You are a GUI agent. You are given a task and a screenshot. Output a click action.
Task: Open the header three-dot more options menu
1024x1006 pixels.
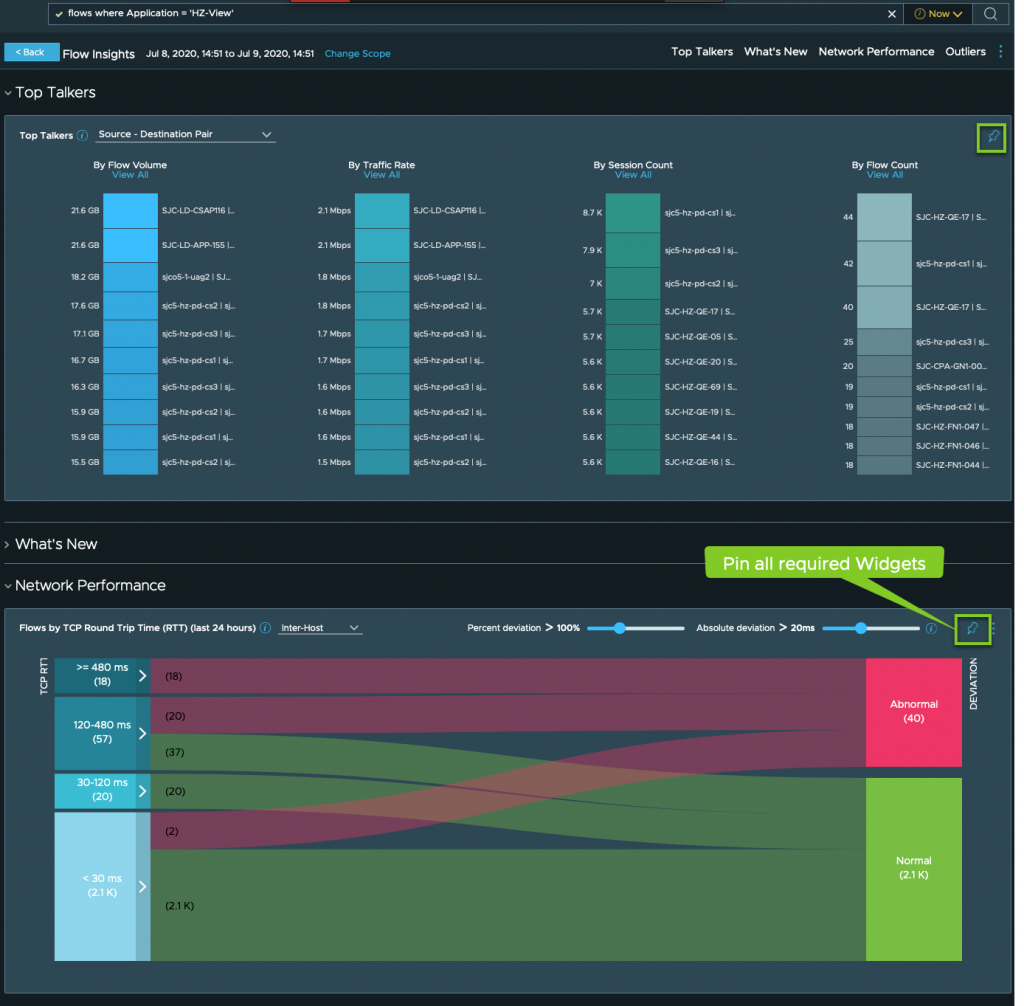point(1001,52)
